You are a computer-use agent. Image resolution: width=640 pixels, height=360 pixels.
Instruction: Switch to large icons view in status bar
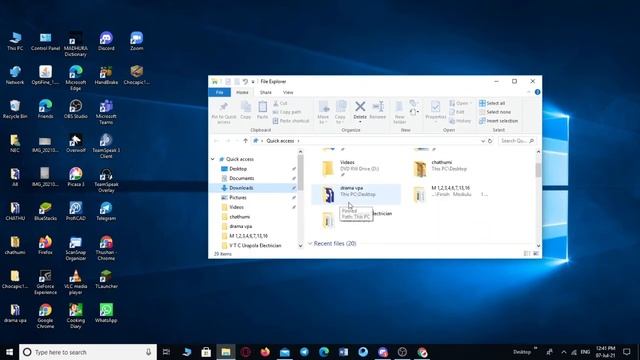tap(536, 254)
